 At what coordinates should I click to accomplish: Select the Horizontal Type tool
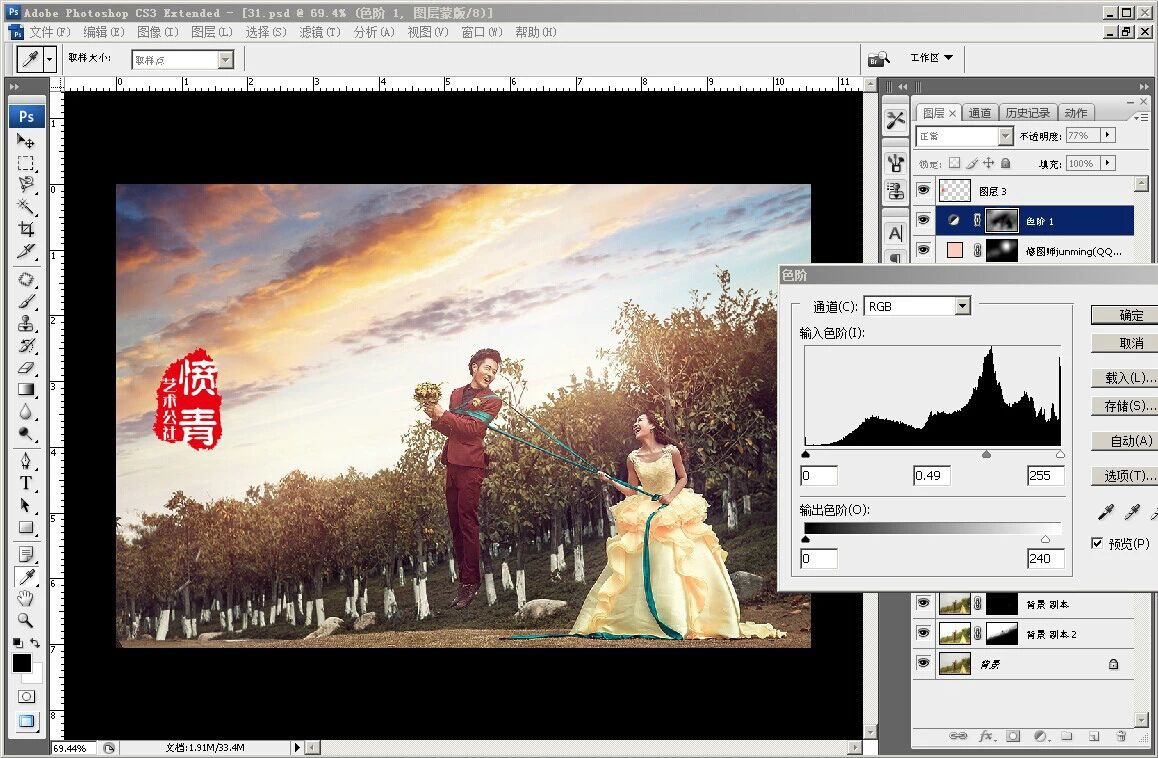click(x=26, y=483)
